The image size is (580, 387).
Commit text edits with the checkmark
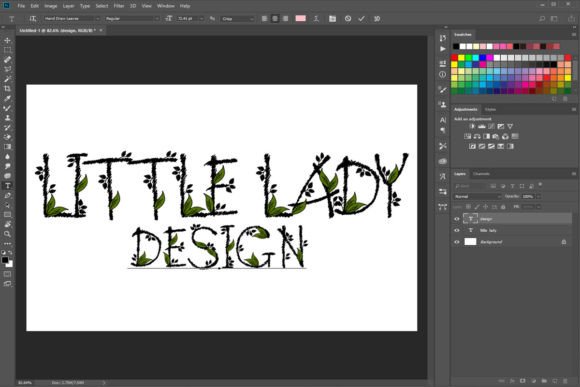tap(361, 18)
